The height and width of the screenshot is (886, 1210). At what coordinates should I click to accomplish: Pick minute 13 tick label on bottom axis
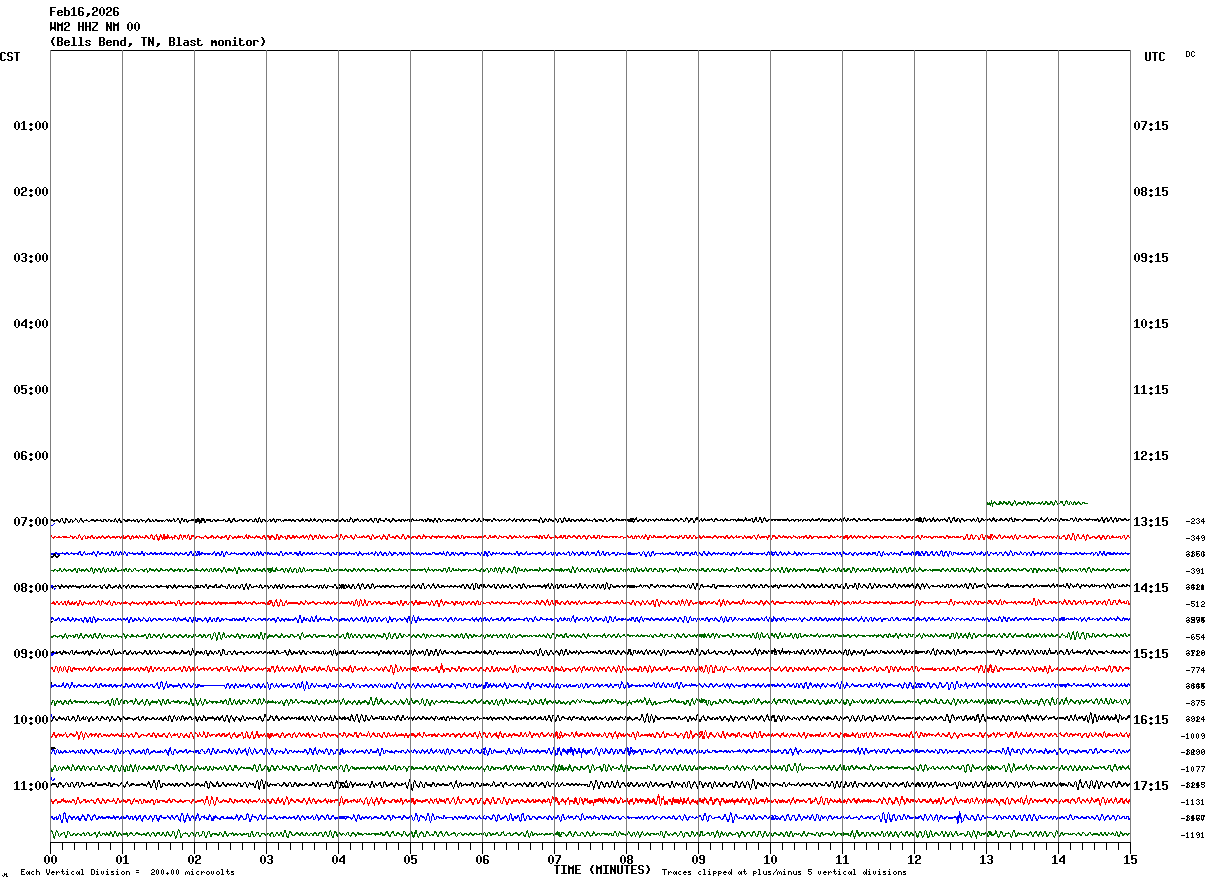(986, 860)
